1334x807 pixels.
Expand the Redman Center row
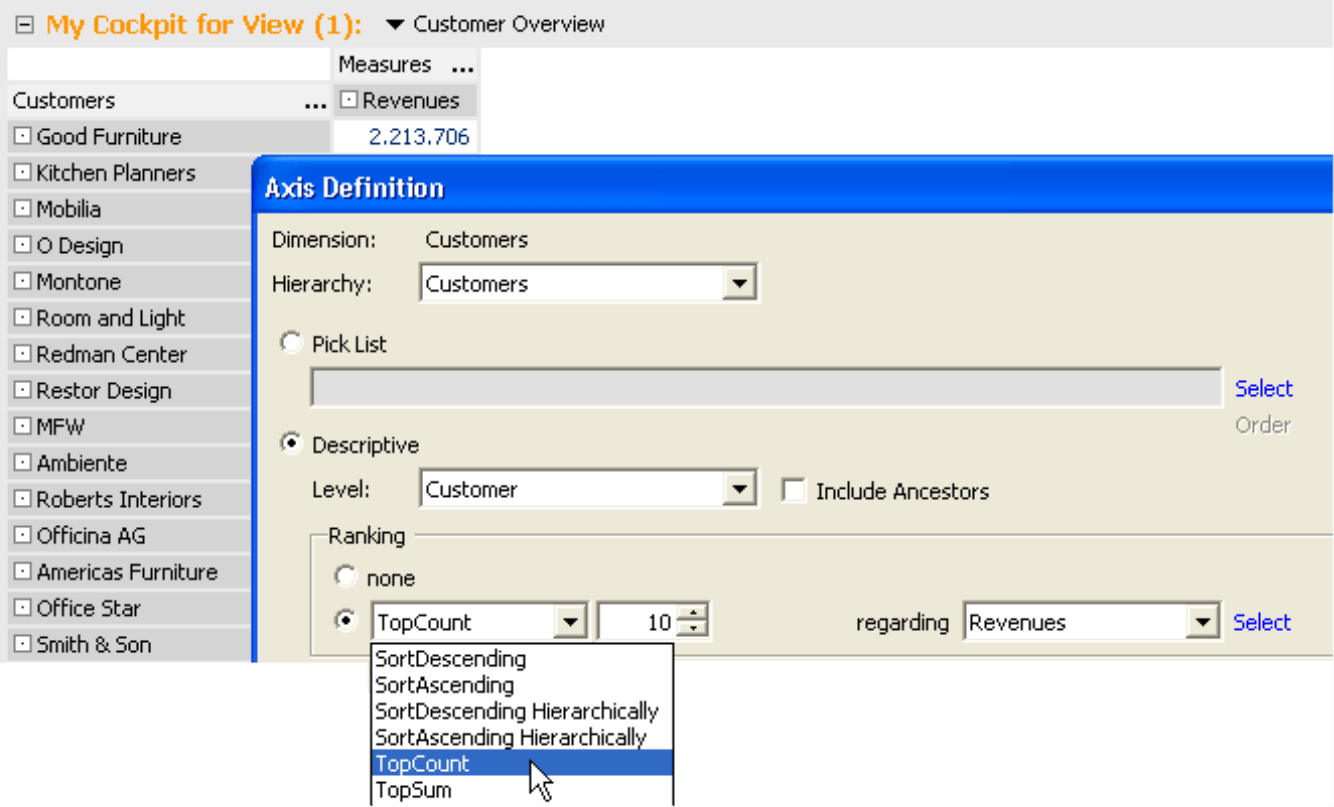coord(22,354)
